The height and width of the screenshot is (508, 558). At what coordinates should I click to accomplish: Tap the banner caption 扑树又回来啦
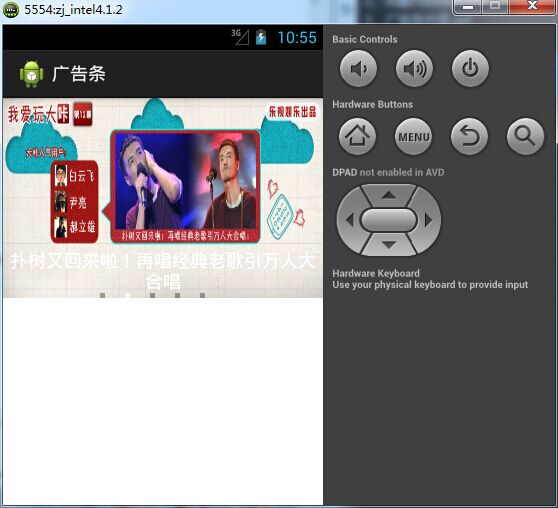(163, 271)
